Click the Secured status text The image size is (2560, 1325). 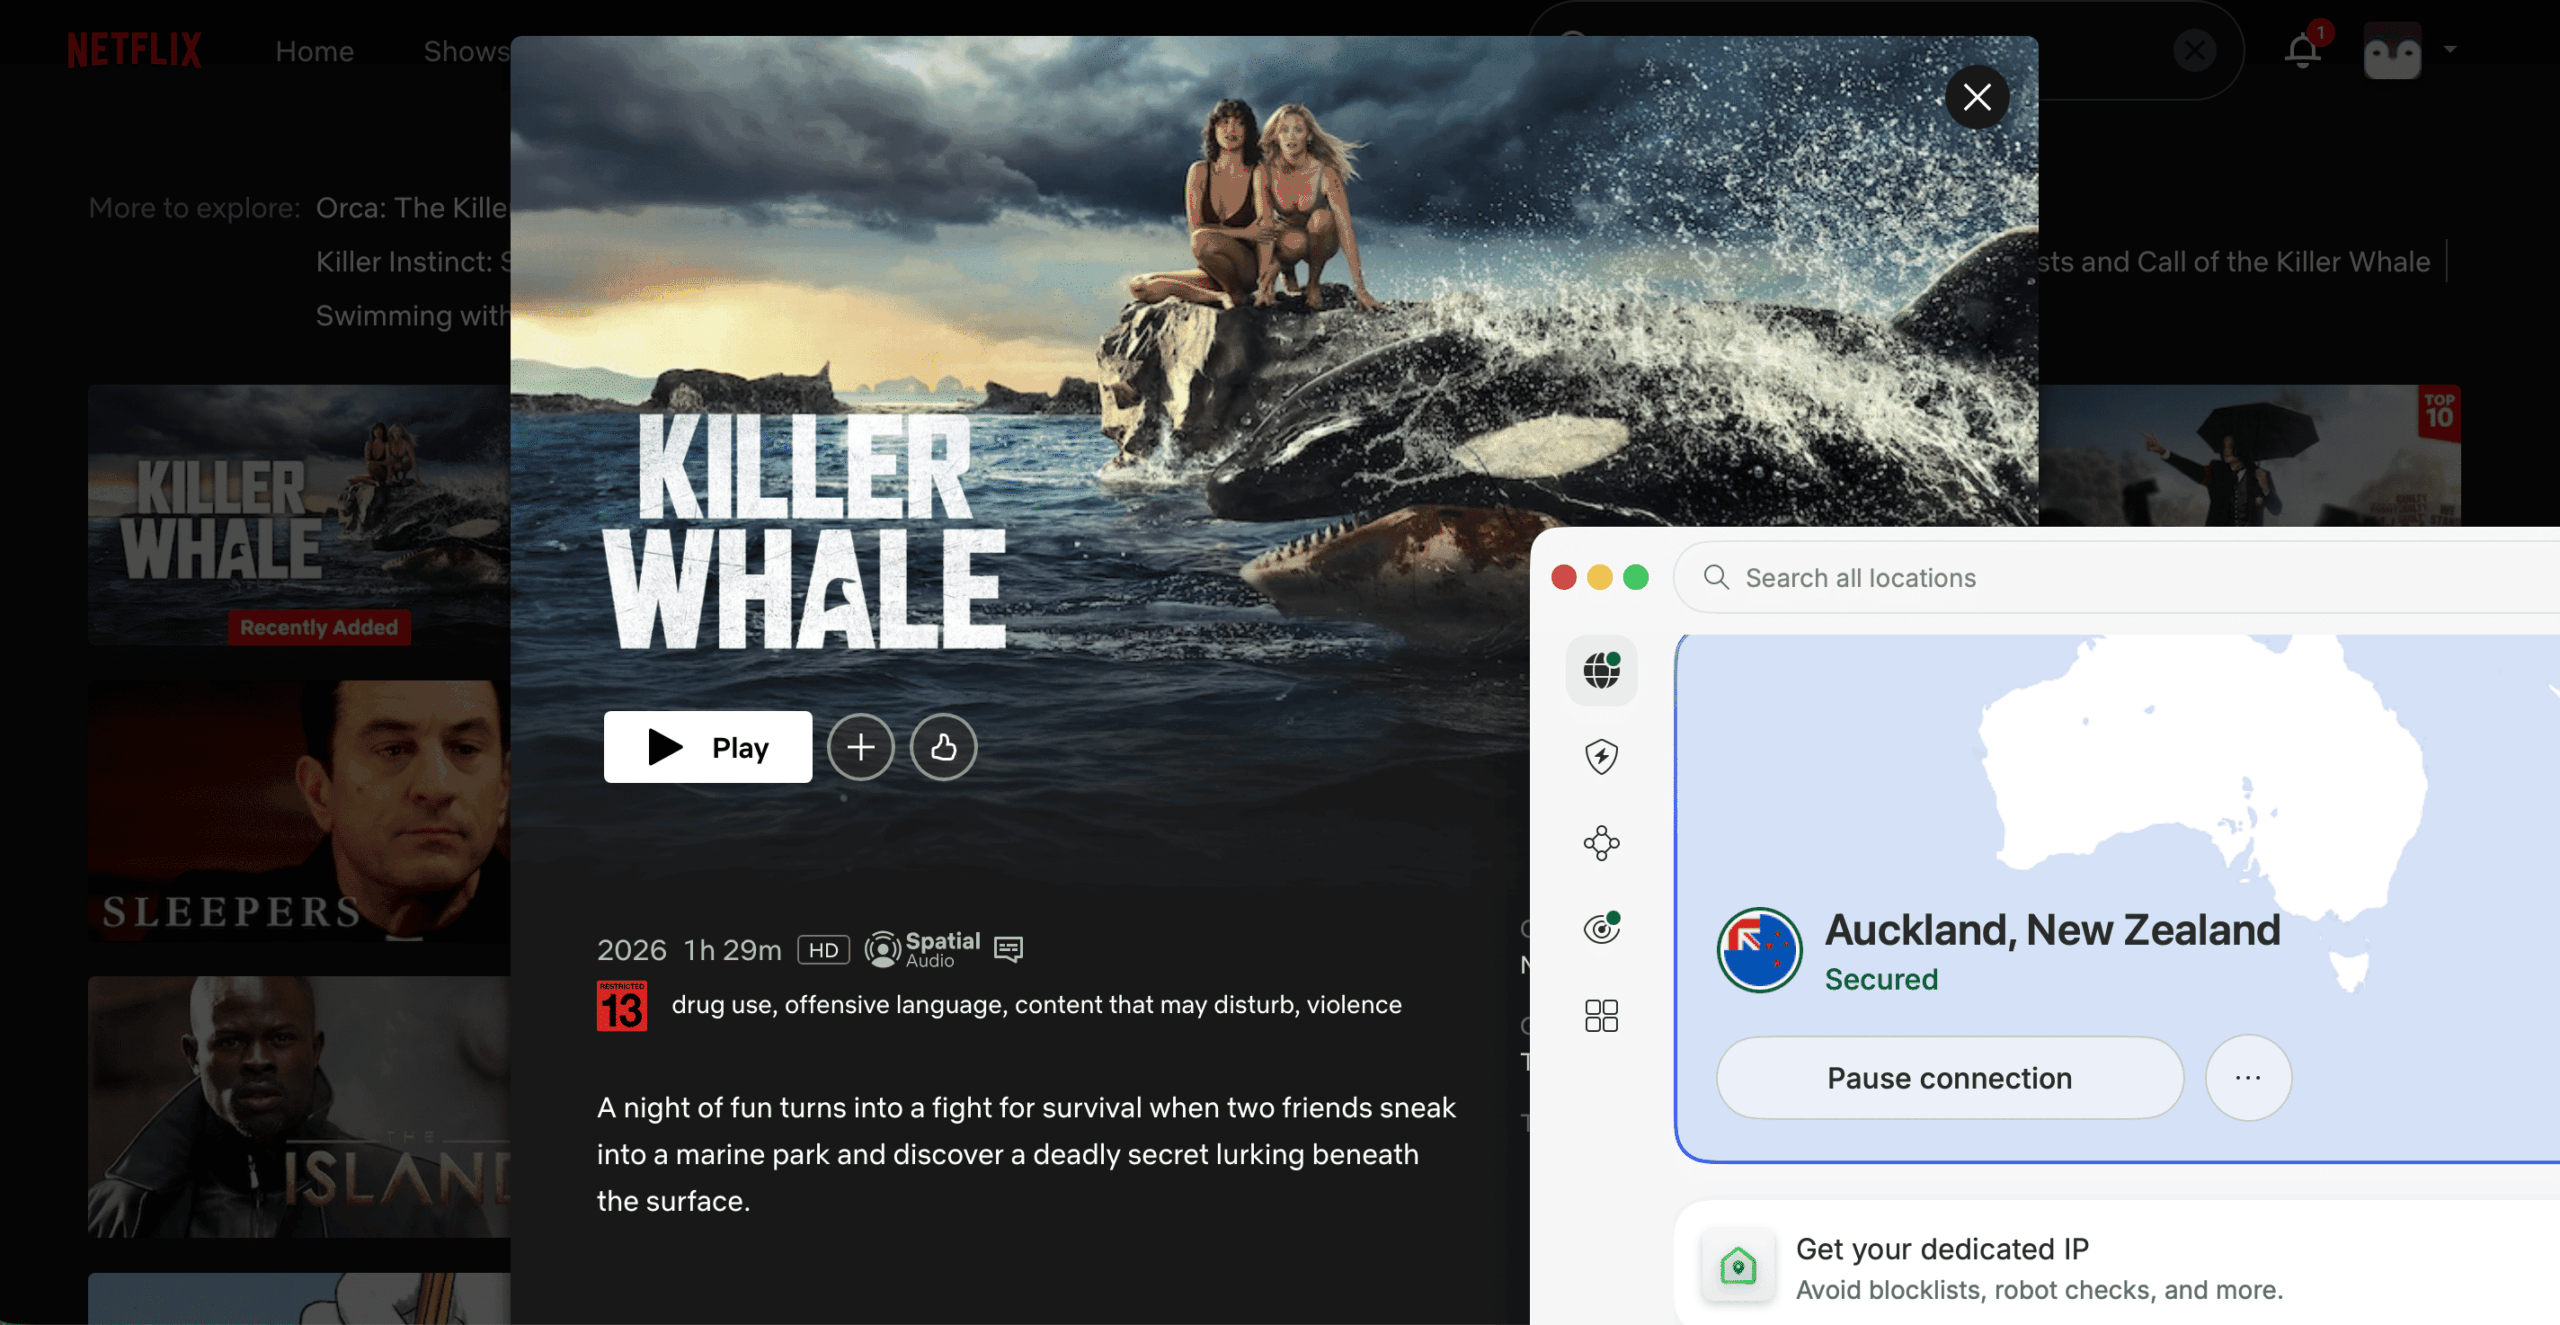[1881, 979]
